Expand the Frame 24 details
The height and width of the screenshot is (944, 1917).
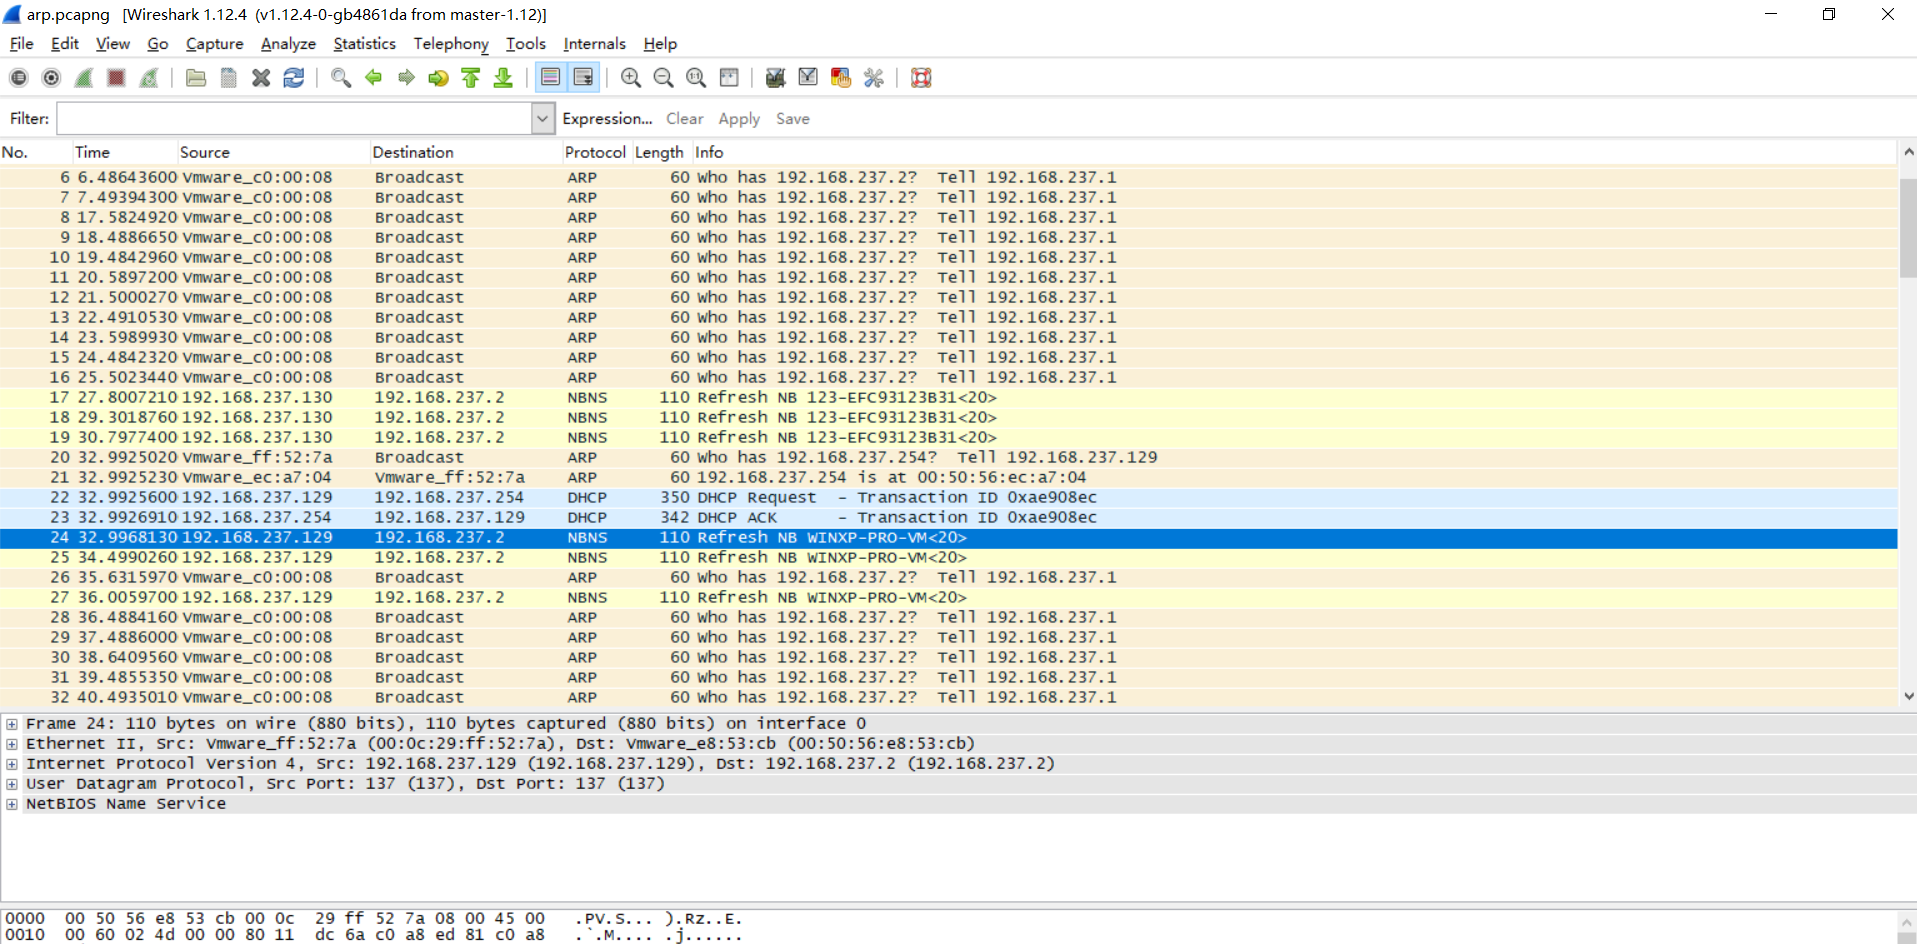click(12, 724)
